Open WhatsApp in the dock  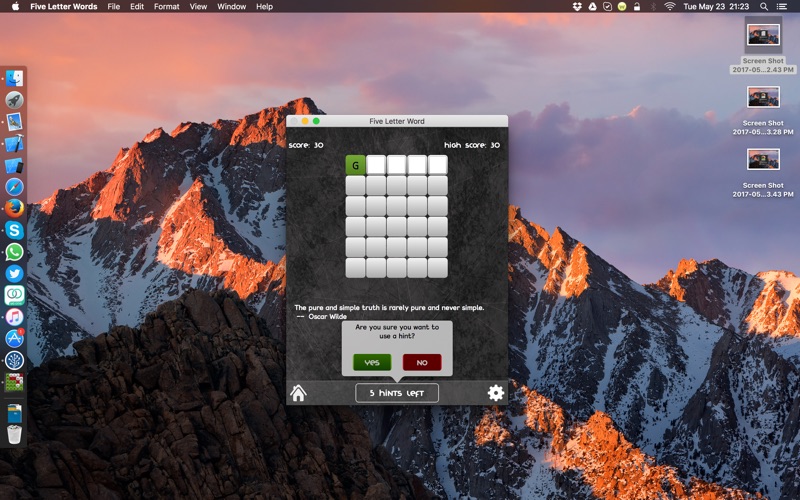(14, 252)
